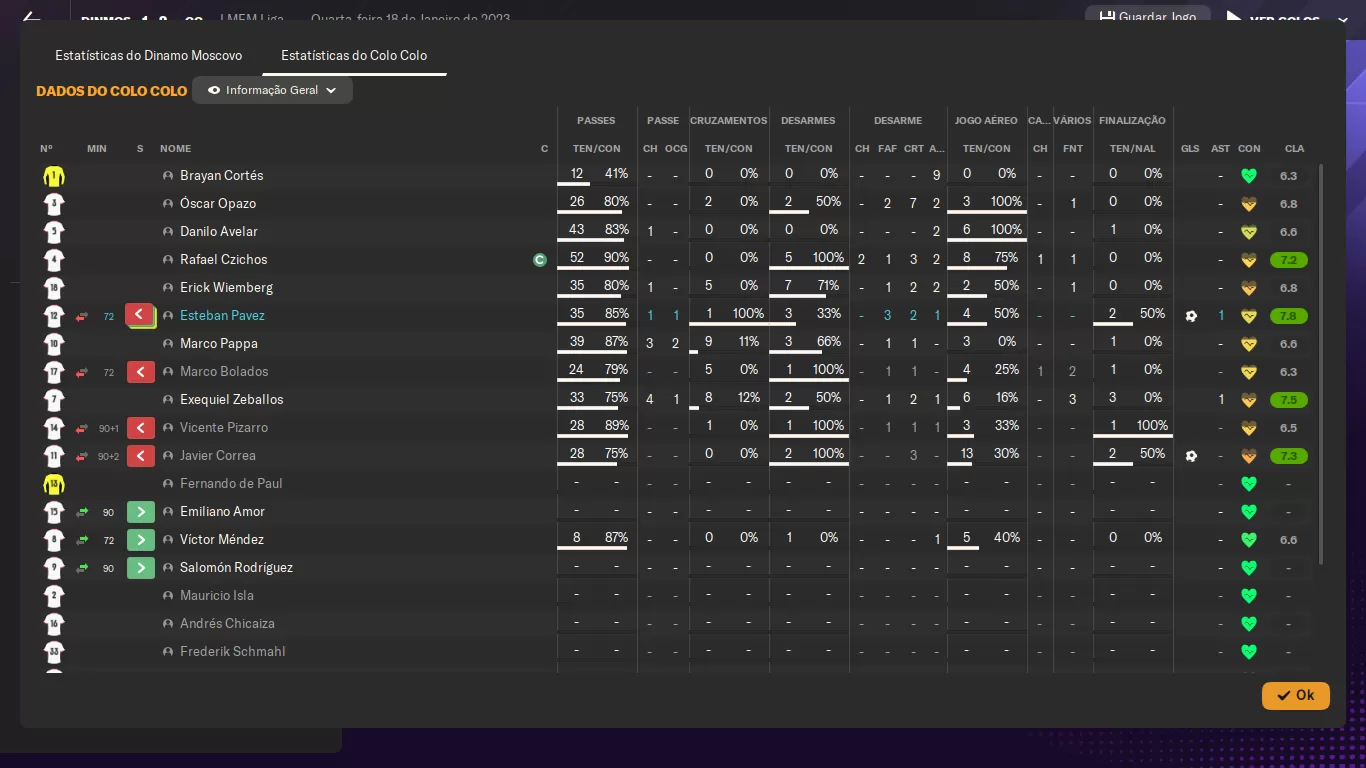Click the person icon beside Marco Pappa
The image size is (1366, 768).
pos(168,344)
